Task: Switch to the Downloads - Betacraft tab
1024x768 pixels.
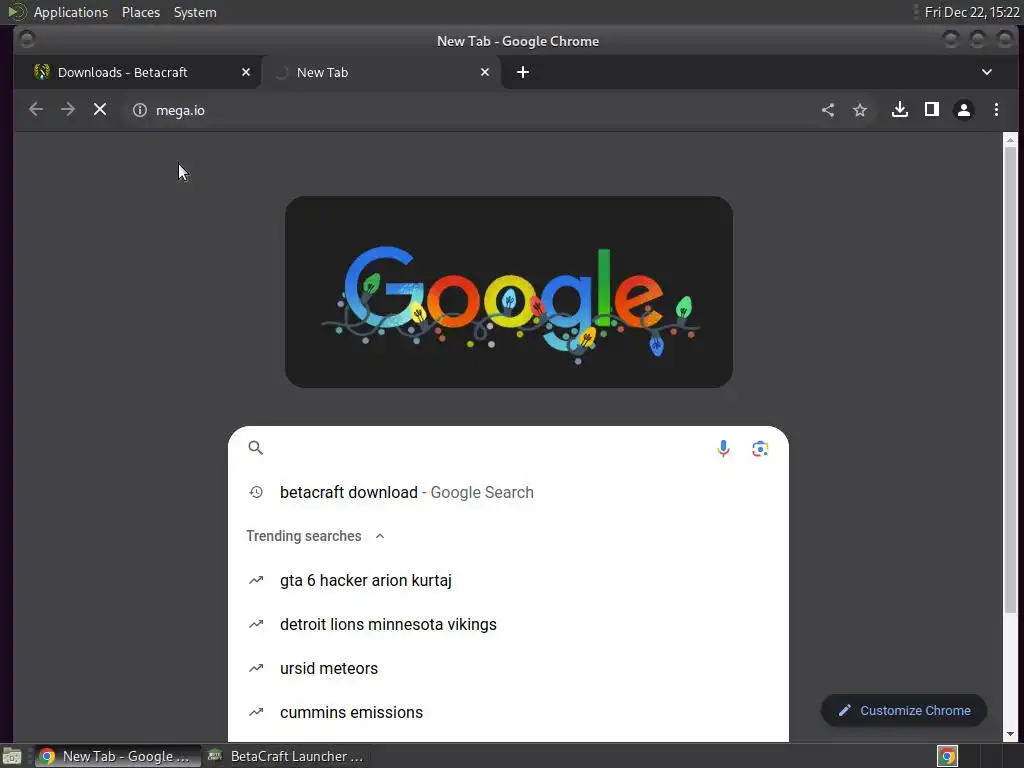Action: (137, 72)
